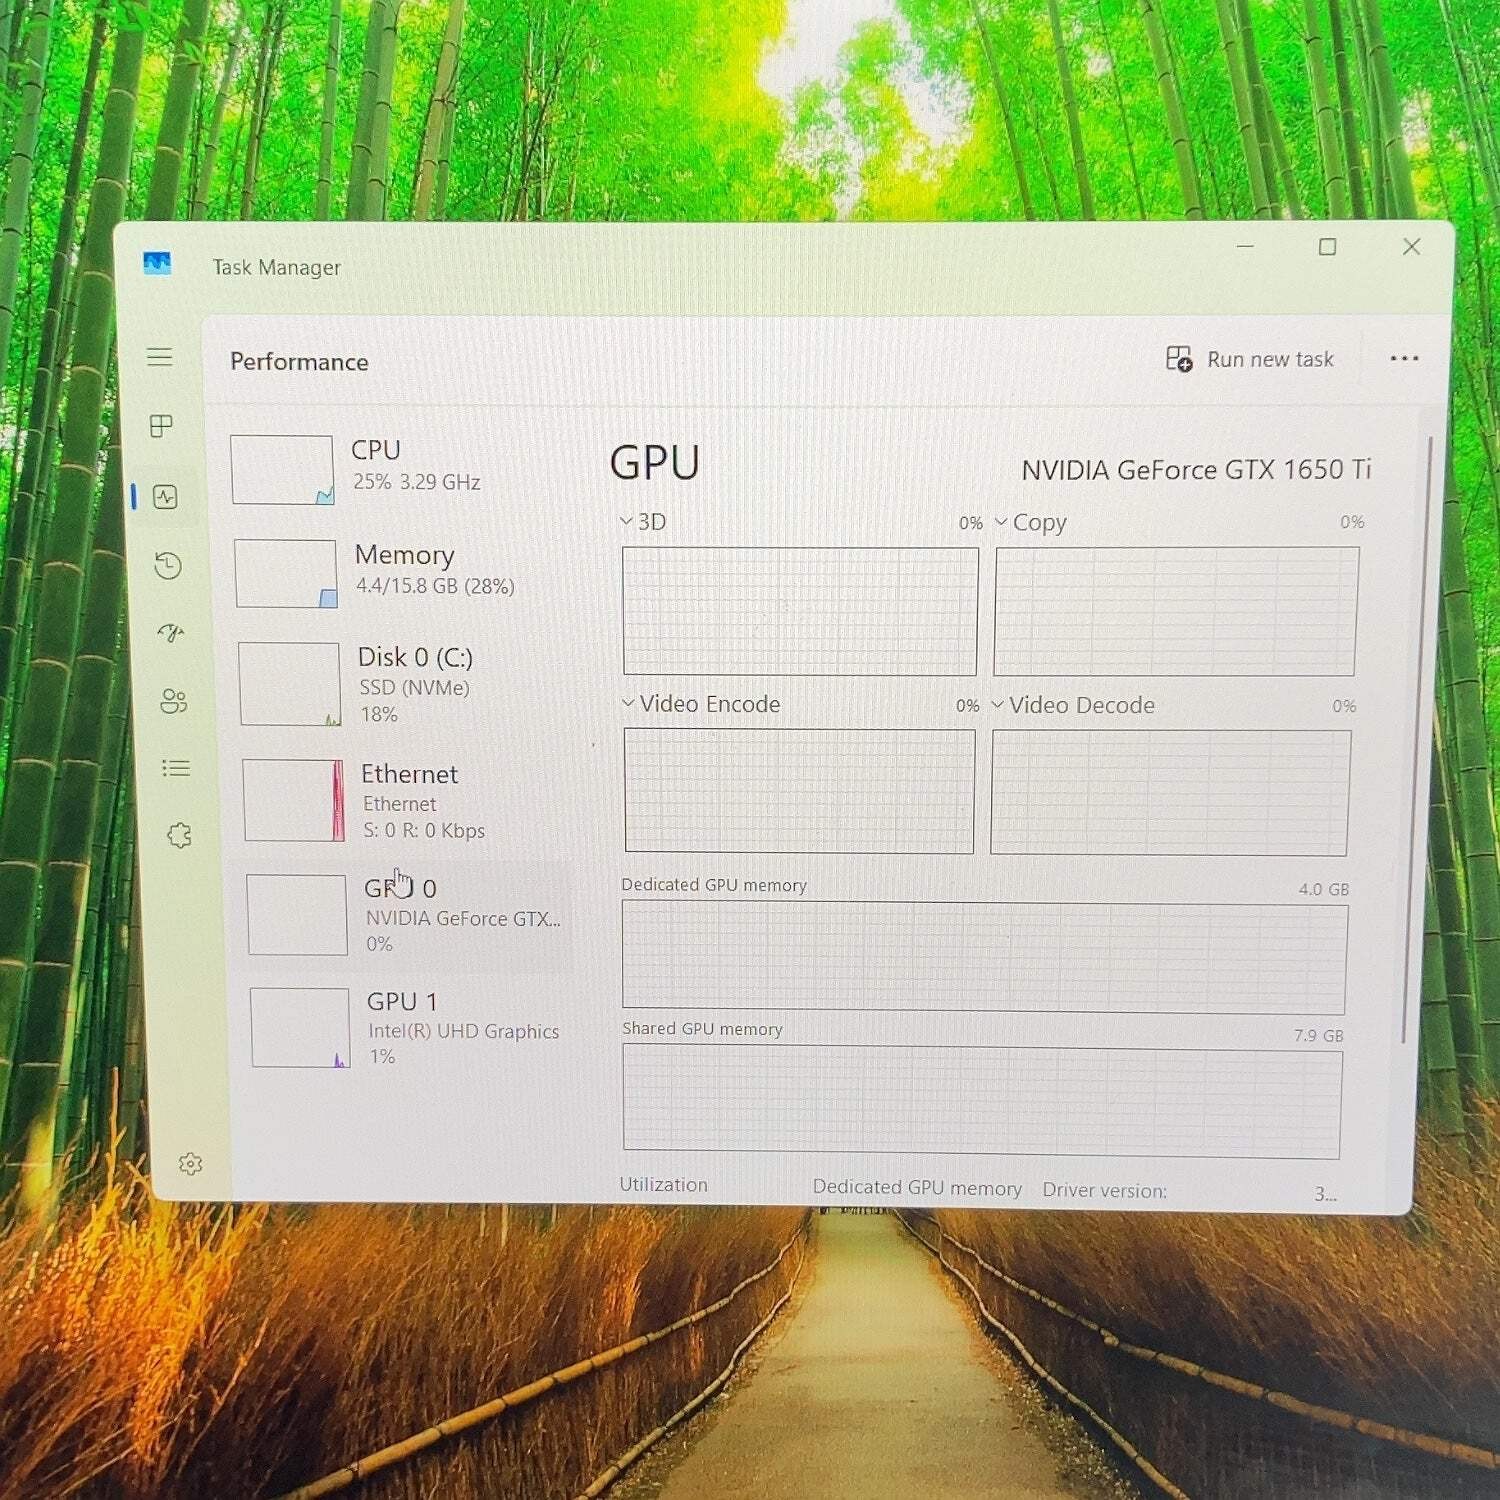
Task: Click the Run new task icon
Action: click(x=1179, y=359)
